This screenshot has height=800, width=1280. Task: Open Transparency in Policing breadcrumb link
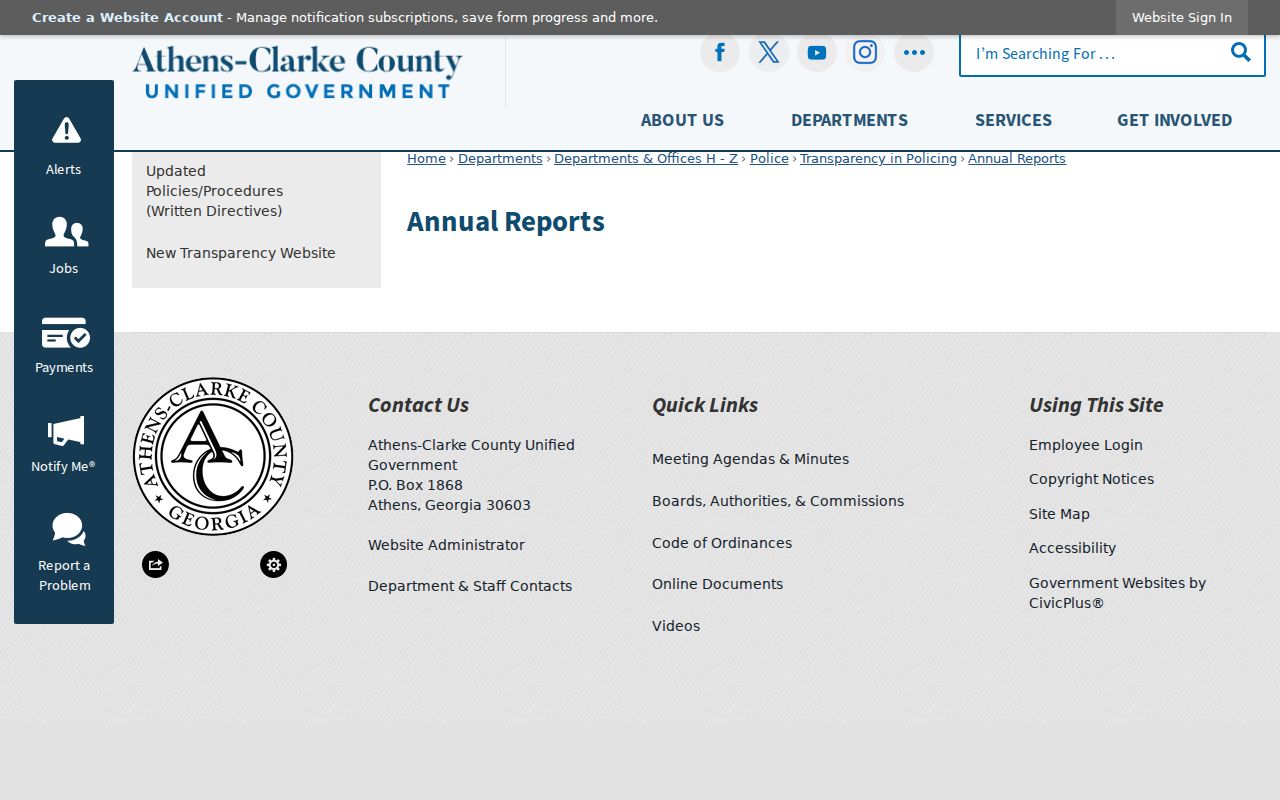[878, 159]
